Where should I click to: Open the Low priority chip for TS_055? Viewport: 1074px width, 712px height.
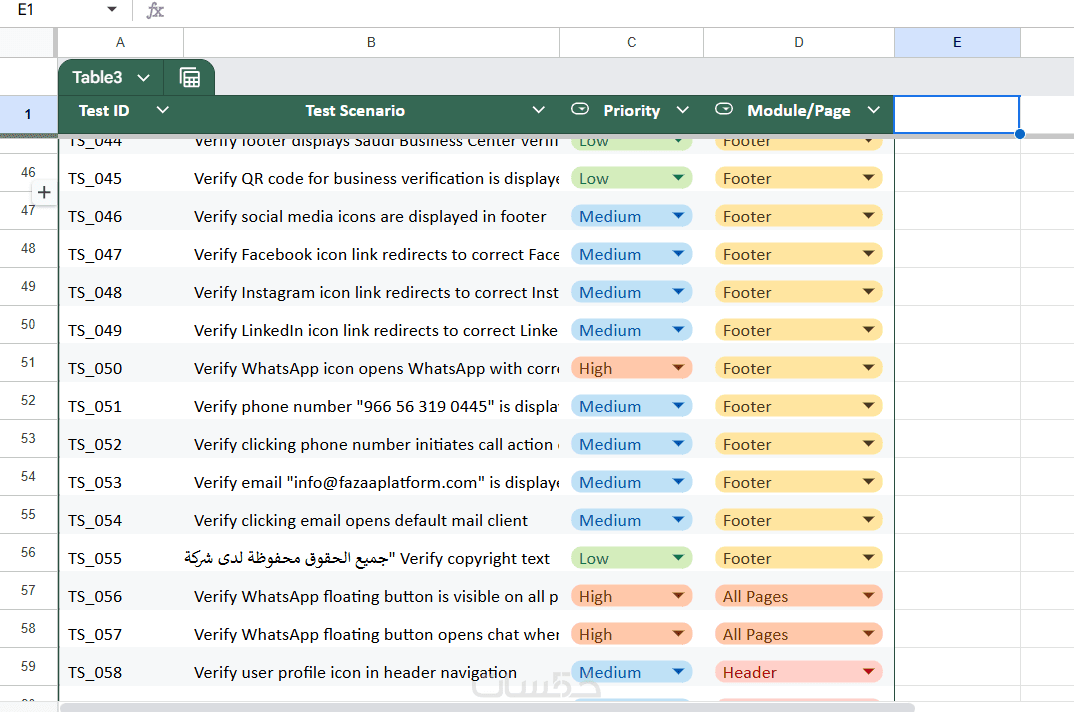click(631, 558)
